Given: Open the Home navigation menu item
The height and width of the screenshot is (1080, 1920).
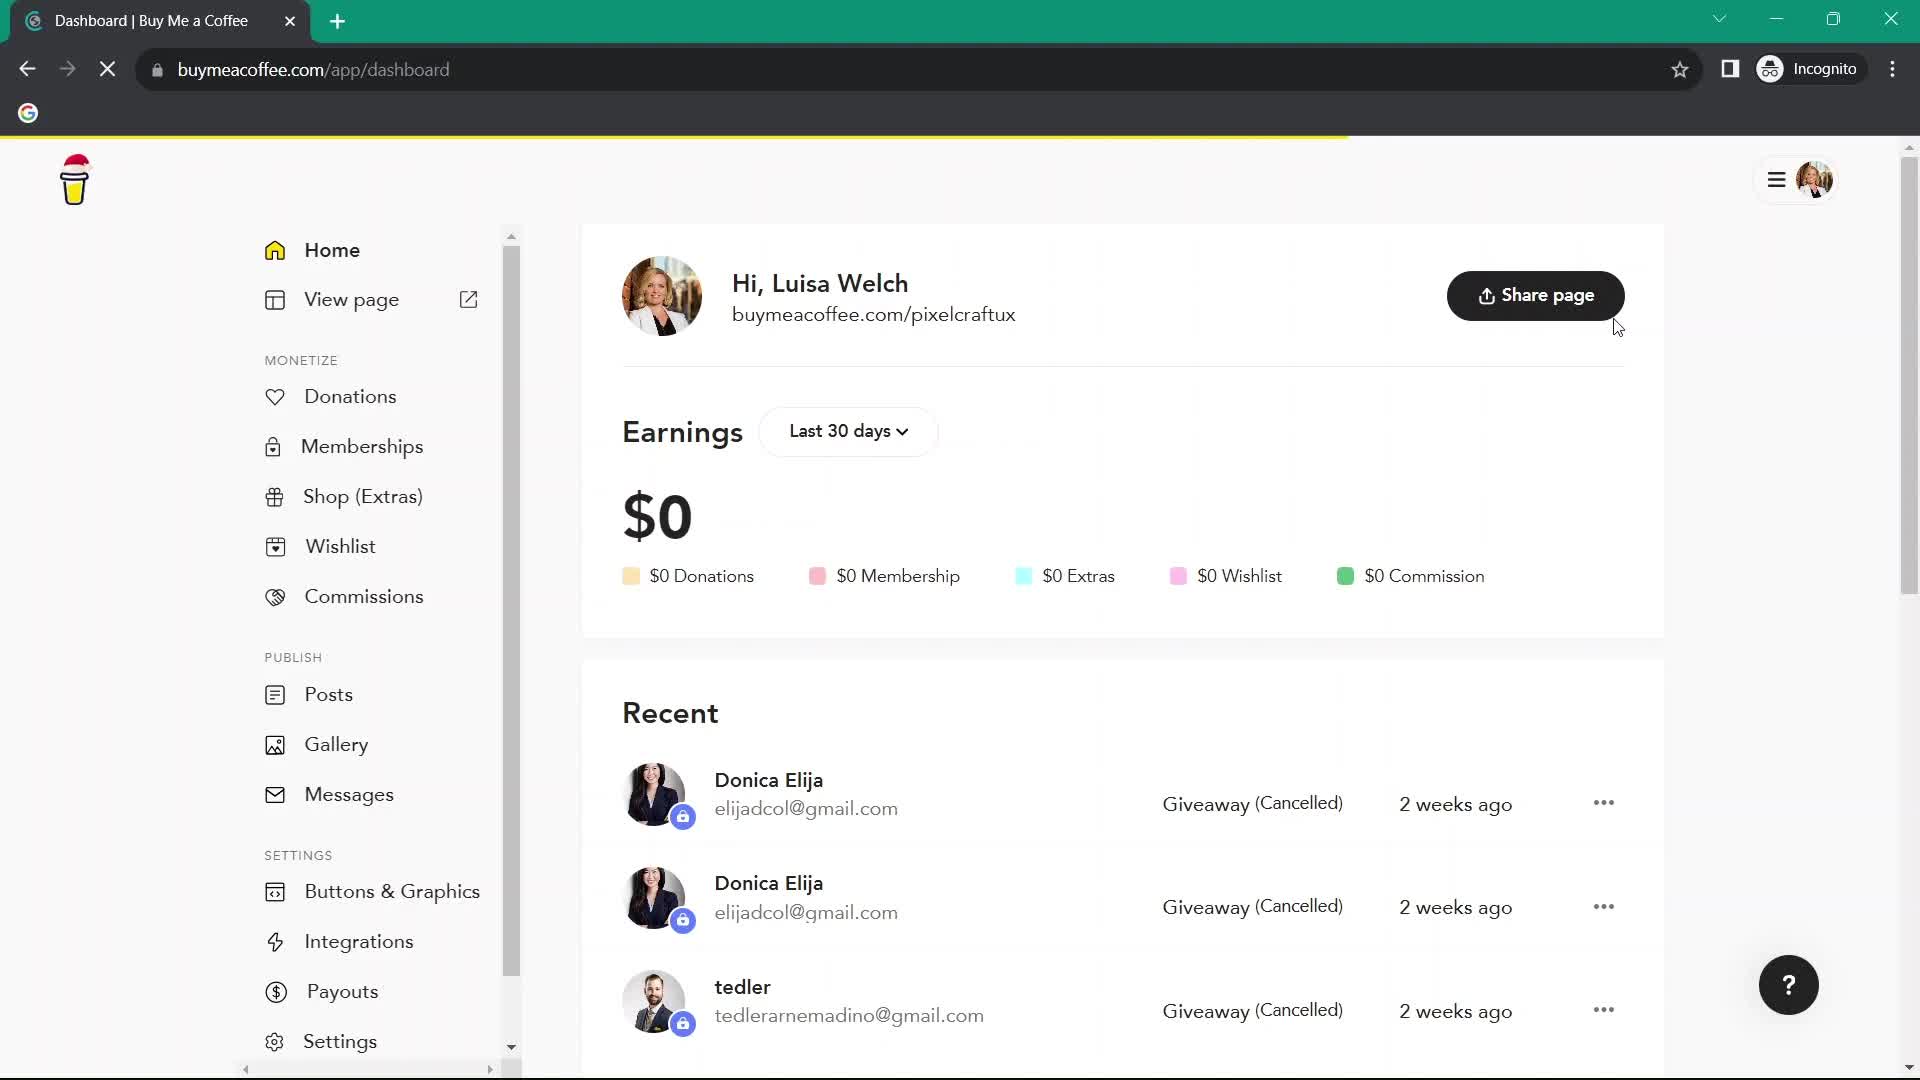Looking at the screenshot, I should coord(332,249).
